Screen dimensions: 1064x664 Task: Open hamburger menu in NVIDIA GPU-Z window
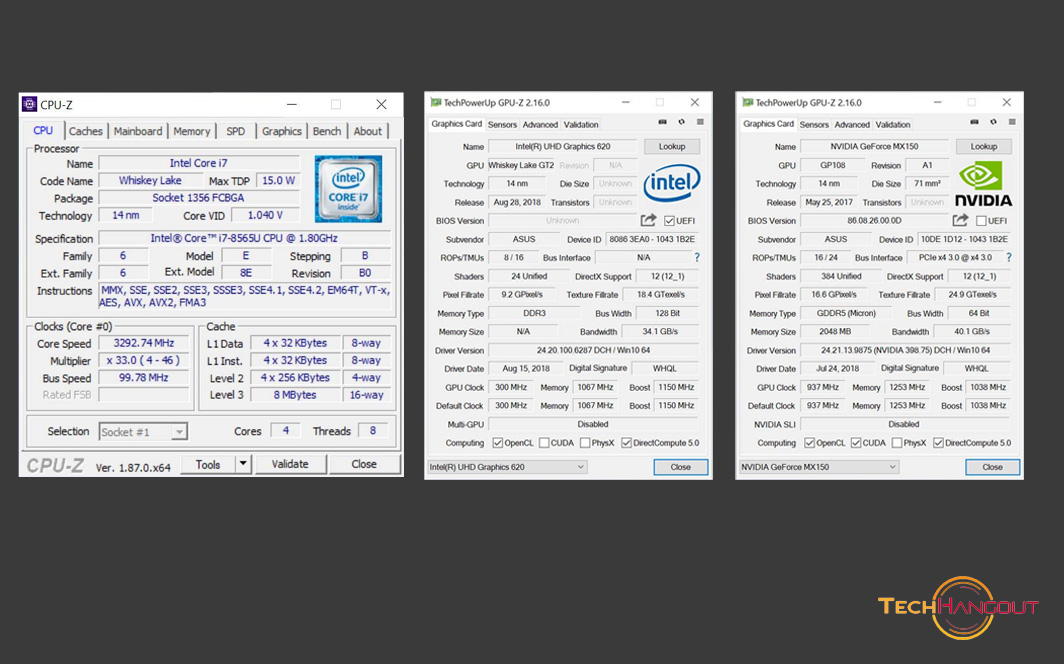click(1012, 122)
